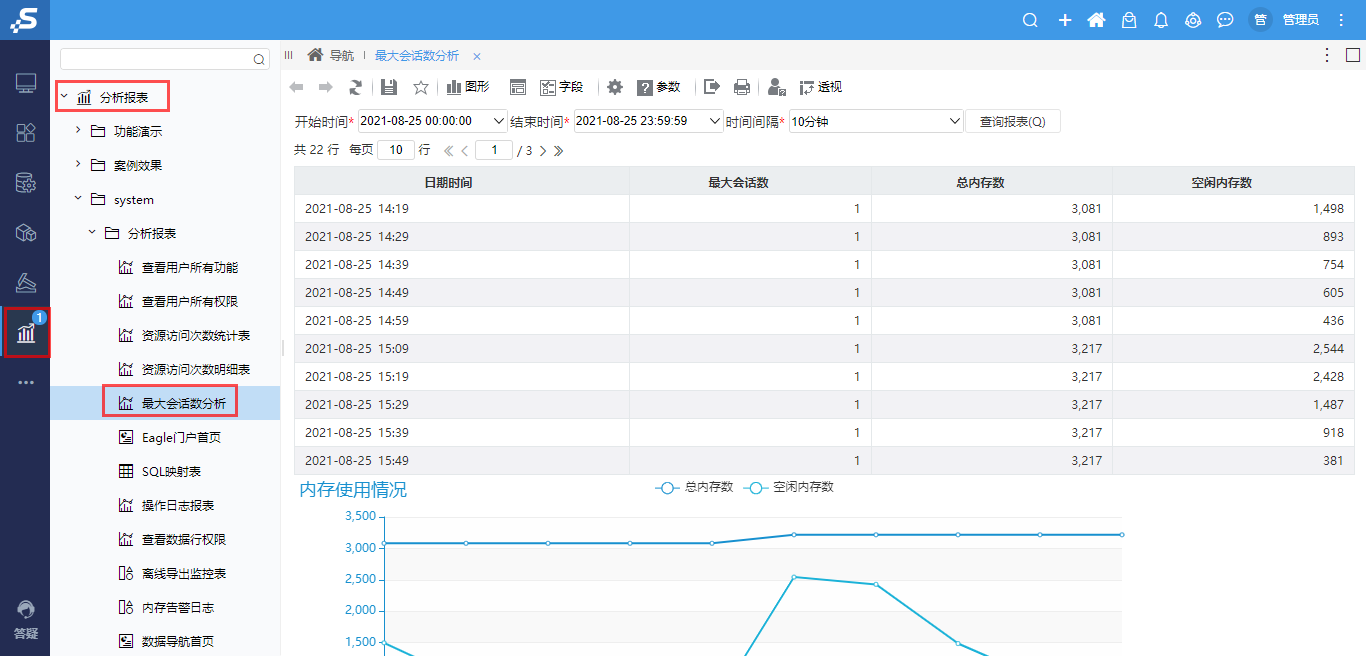This screenshot has height=656, width=1366.
Task: Open the data mining sidebar icon
Action: point(26,283)
